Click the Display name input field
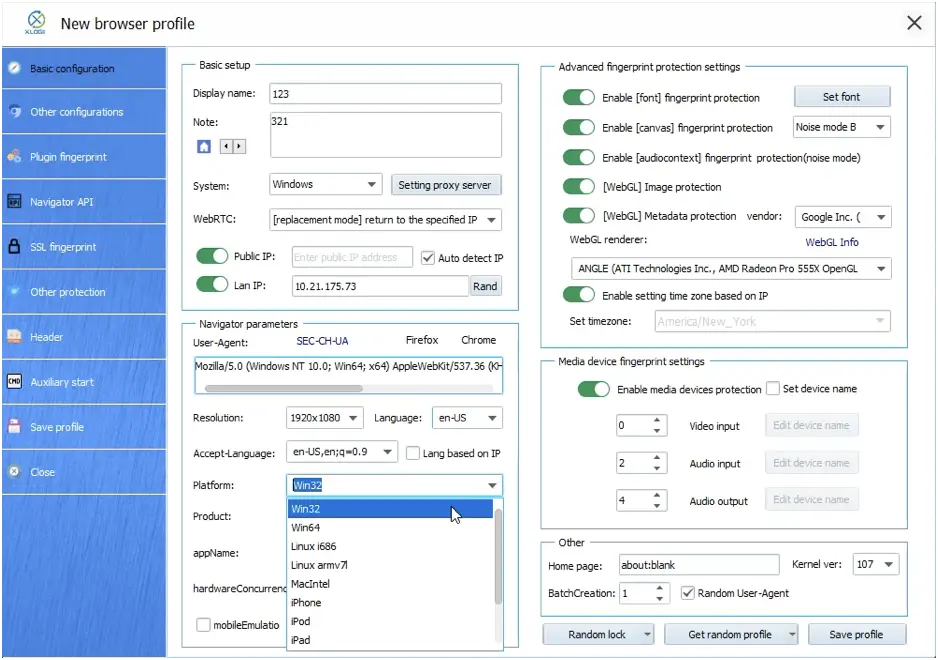The height and width of the screenshot is (660, 938). tap(385, 94)
